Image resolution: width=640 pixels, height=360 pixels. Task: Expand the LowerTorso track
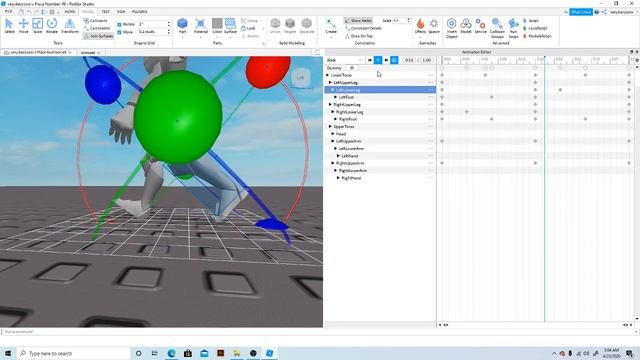(327, 75)
